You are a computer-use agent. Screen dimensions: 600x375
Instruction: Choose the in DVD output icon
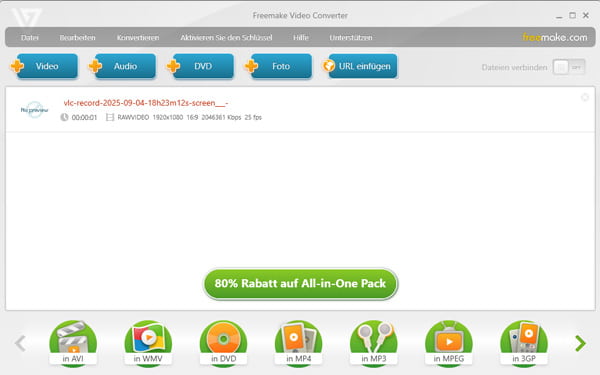223,343
